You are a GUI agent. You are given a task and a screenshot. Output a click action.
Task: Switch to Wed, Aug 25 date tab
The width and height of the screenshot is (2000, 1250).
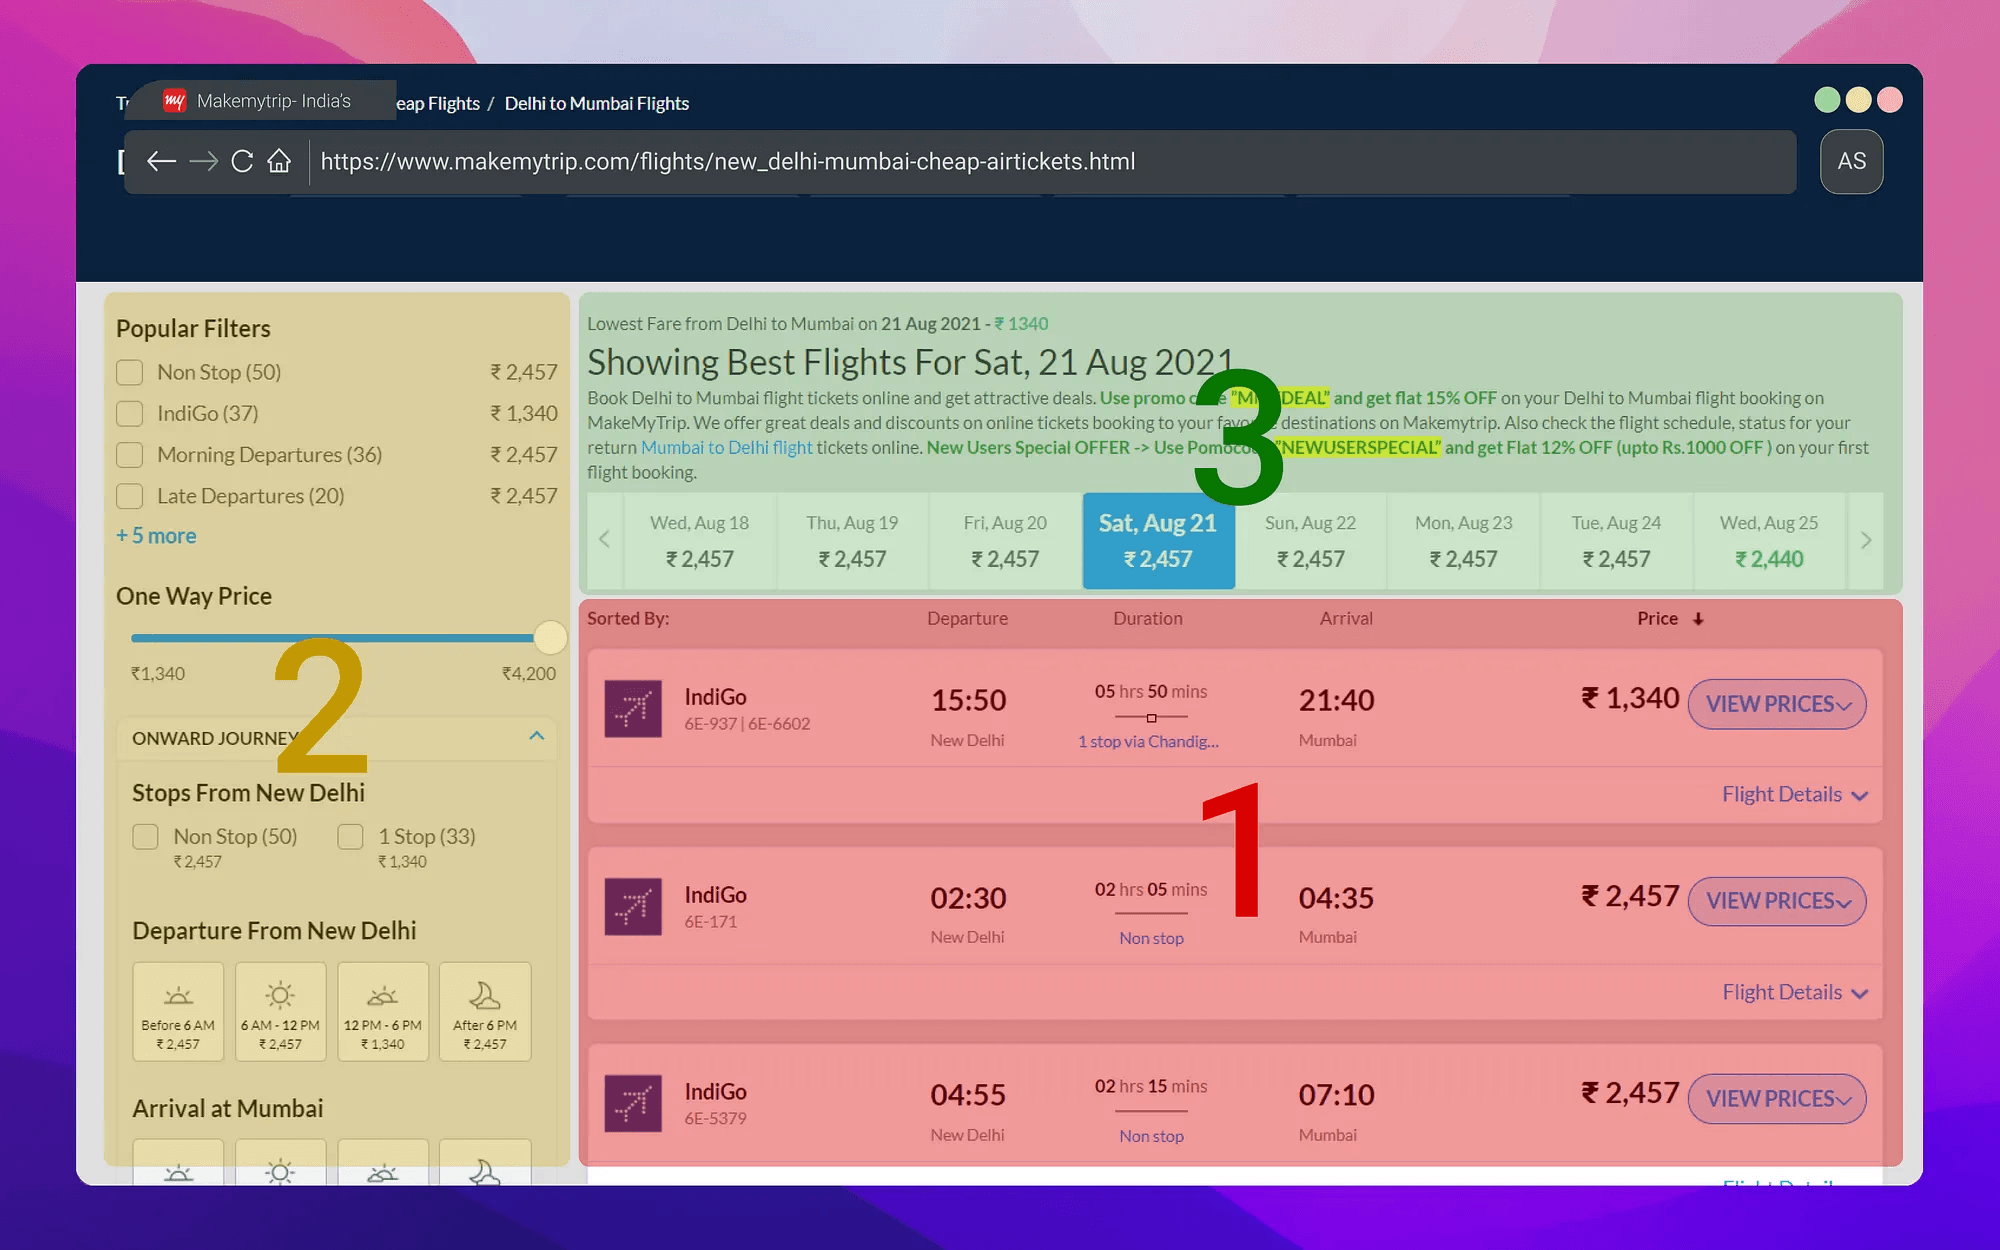click(1768, 540)
